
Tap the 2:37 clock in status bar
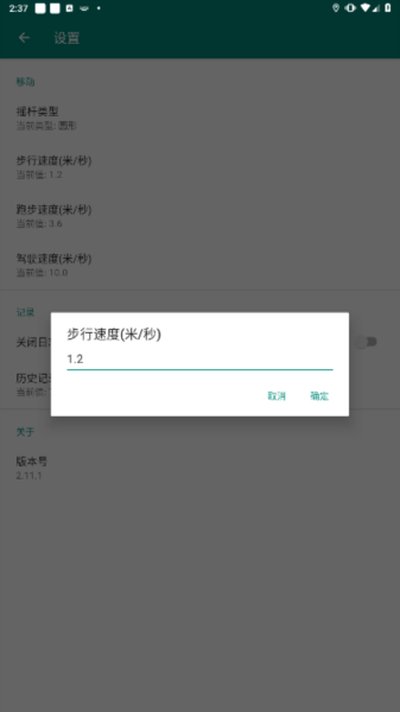[18, 9]
